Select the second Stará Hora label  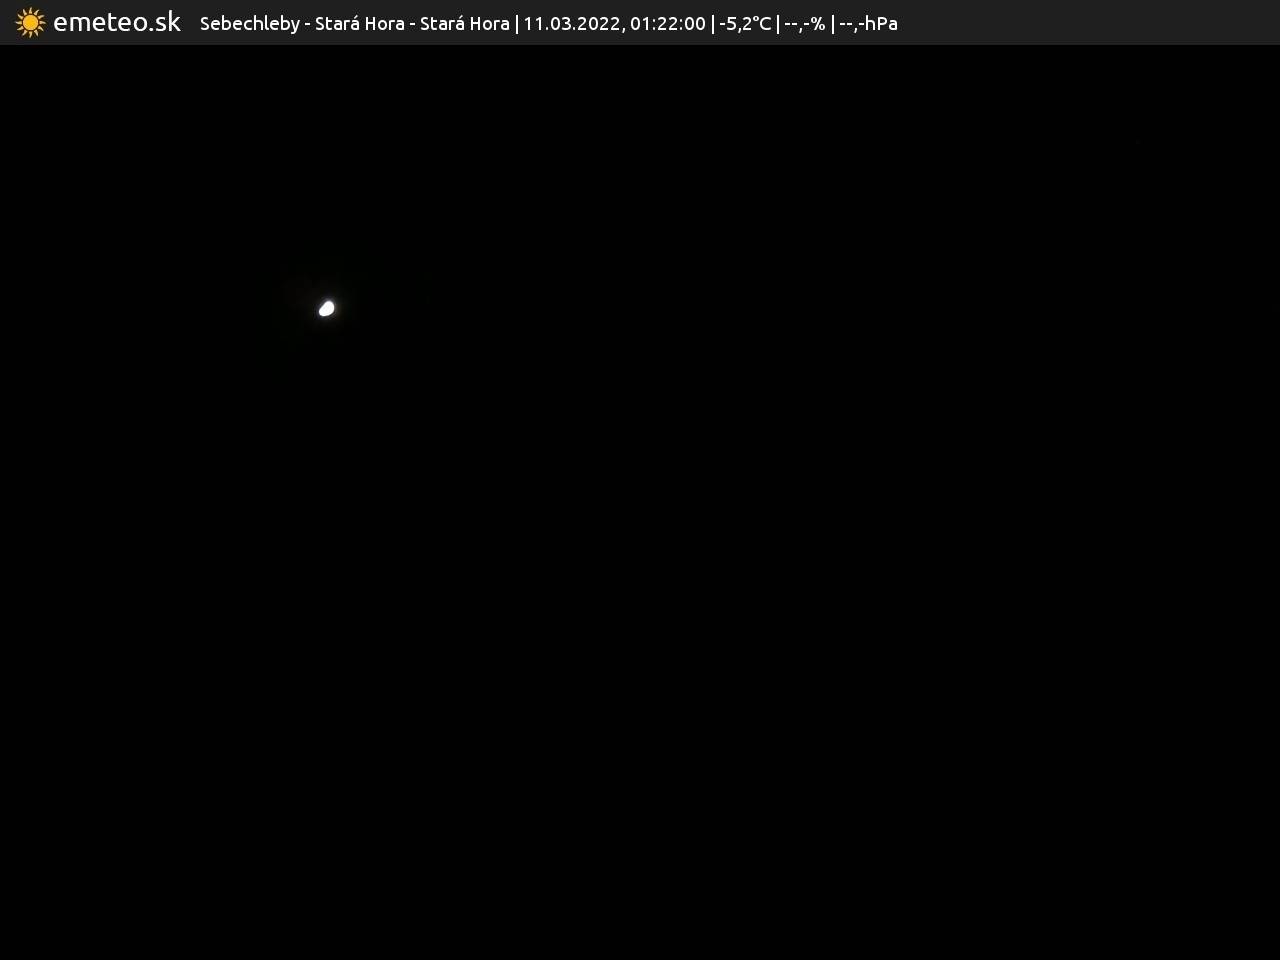tap(464, 23)
